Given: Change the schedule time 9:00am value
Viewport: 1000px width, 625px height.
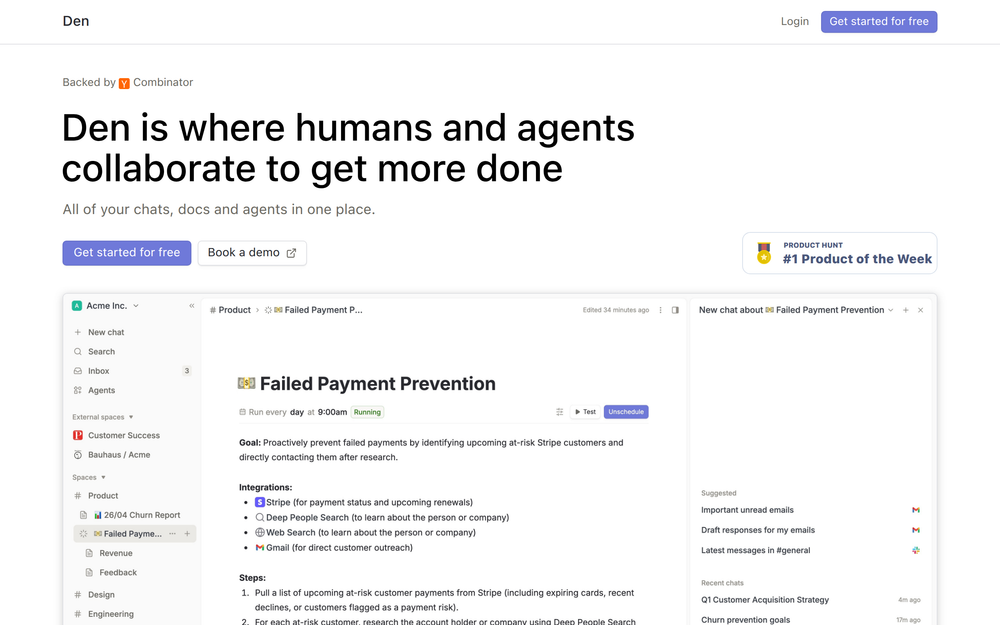Looking at the screenshot, I should pos(332,412).
